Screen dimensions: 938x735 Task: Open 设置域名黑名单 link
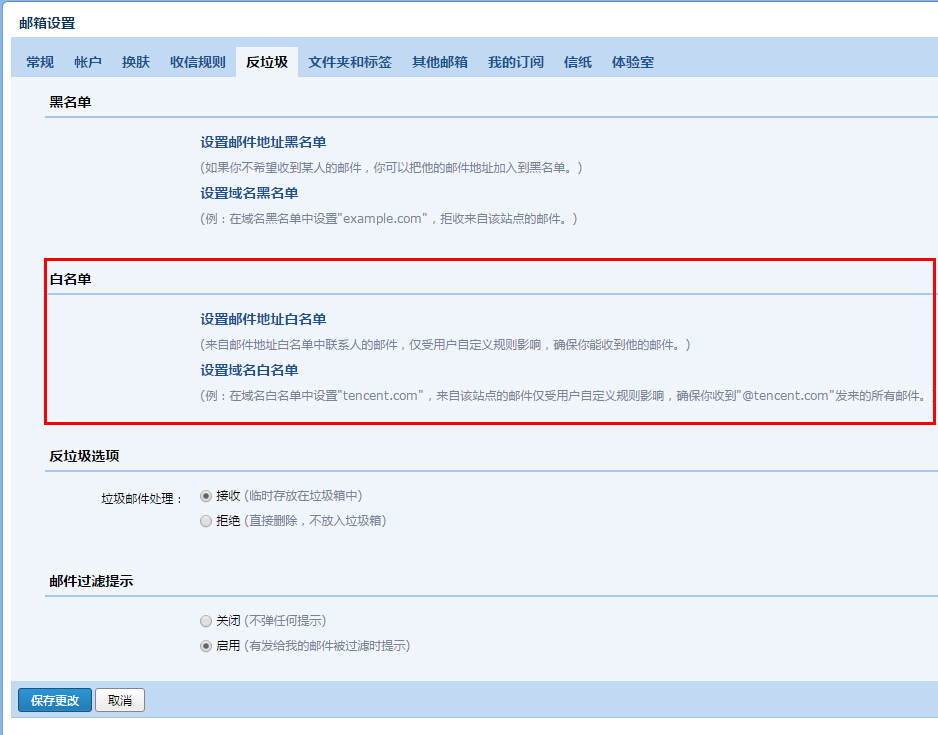pyautogui.click(x=249, y=193)
